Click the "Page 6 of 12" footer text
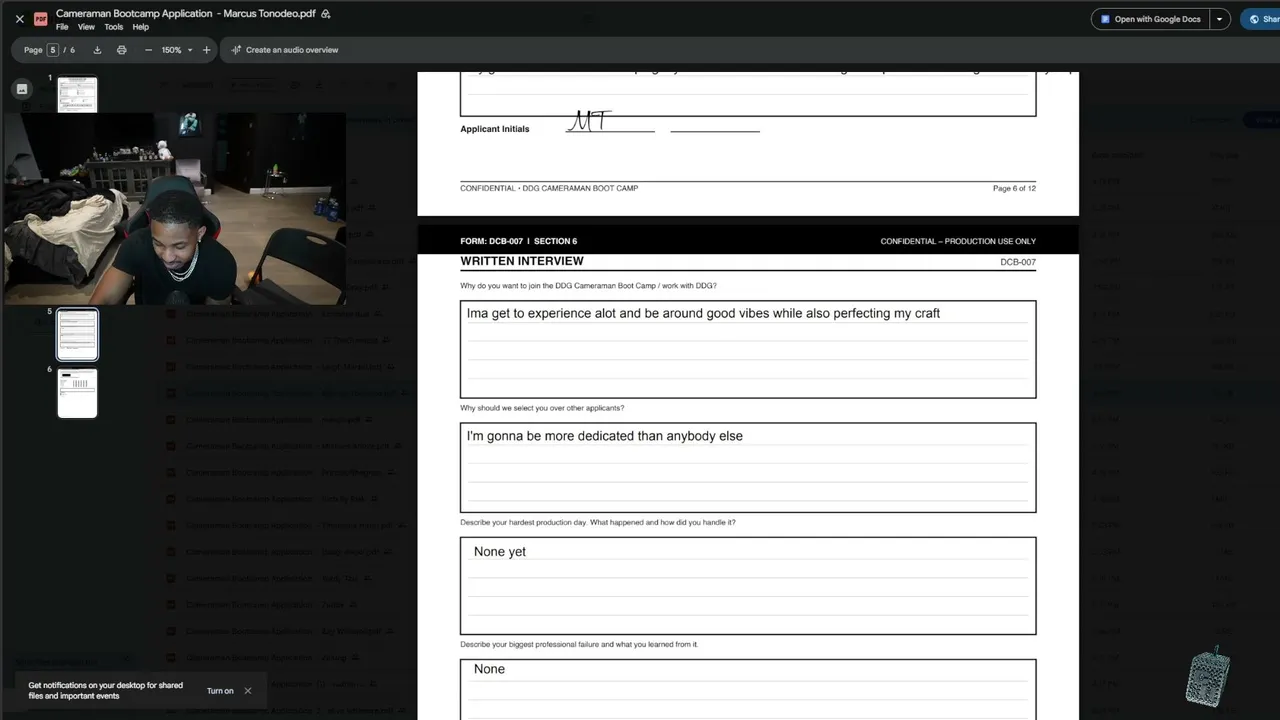The width and height of the screenshot is (1280, 720). pyautogui.click(x=1014, y=188)
